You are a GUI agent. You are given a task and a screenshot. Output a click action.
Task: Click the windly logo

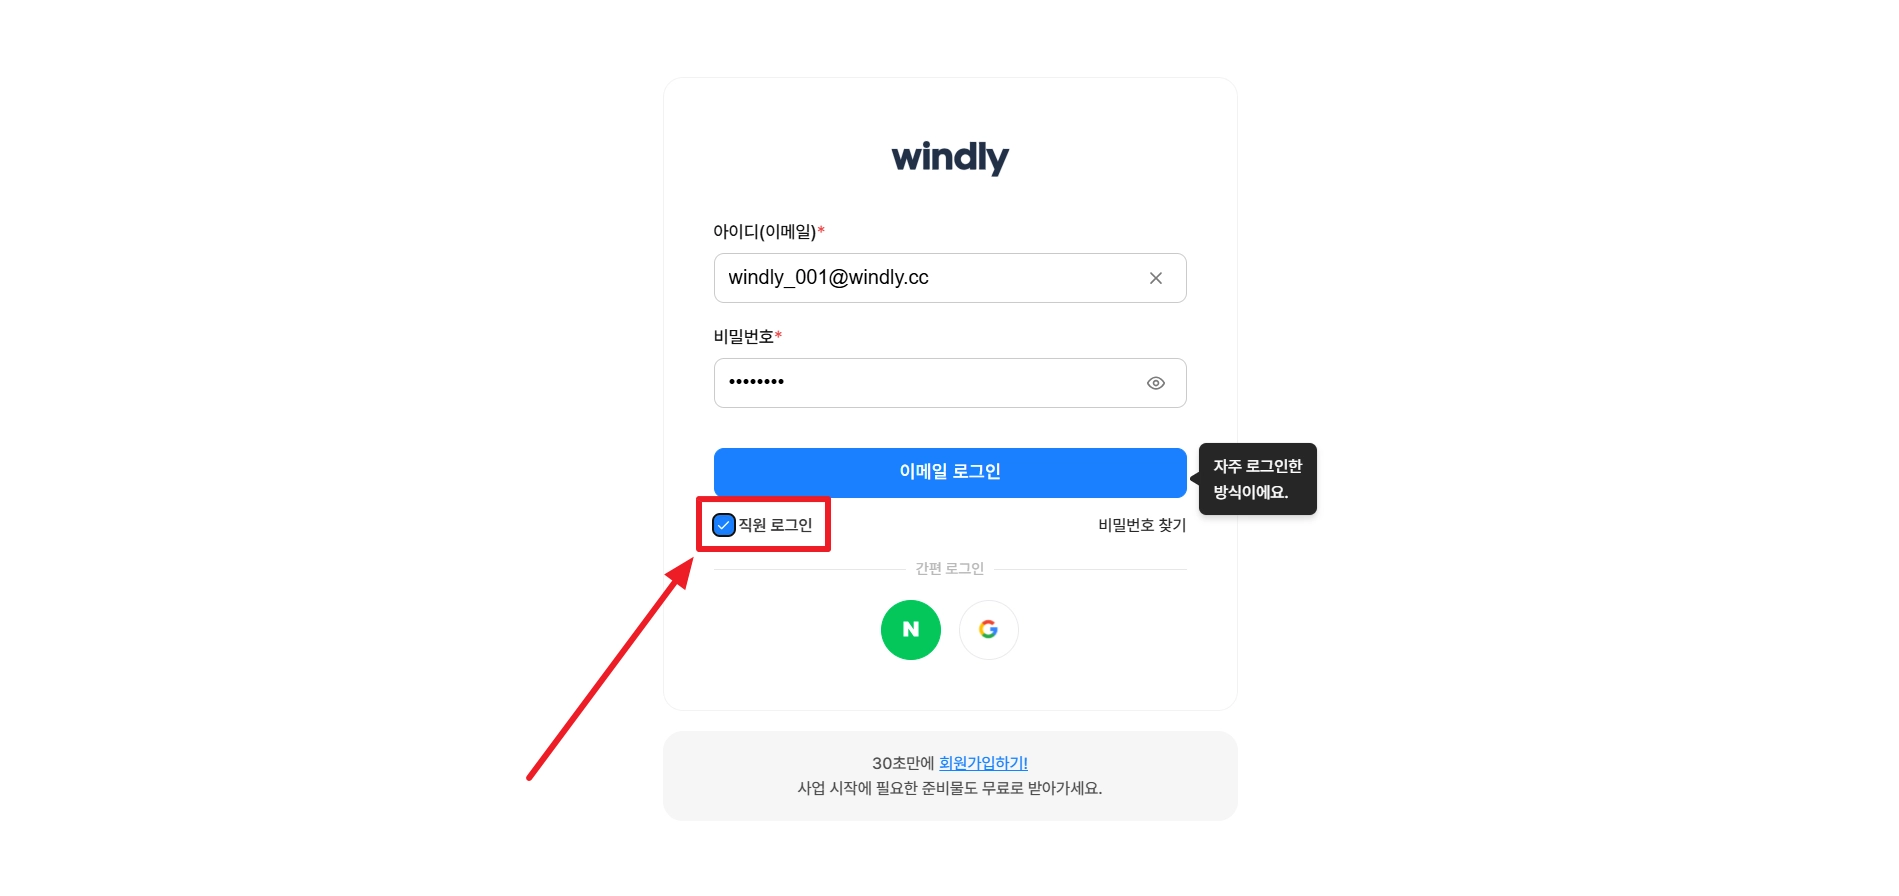pos(950,158)
